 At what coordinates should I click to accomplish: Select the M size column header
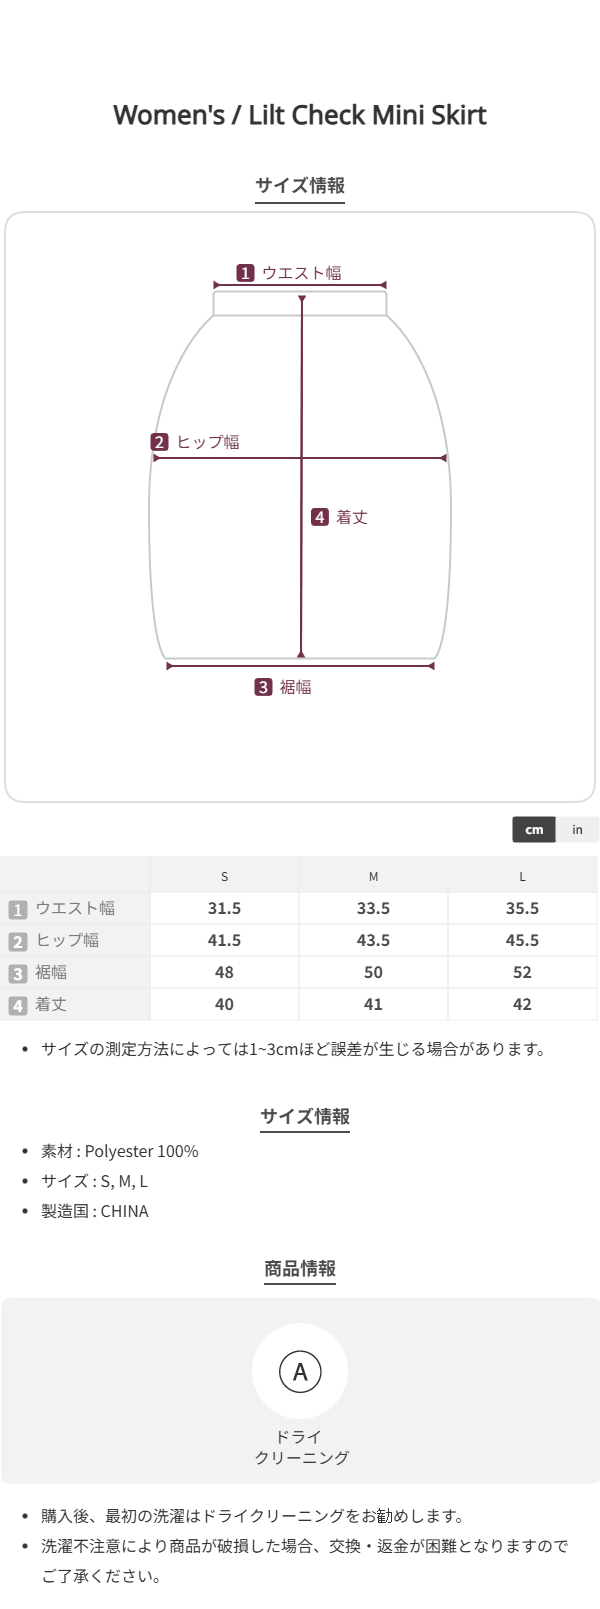(373, 876)
